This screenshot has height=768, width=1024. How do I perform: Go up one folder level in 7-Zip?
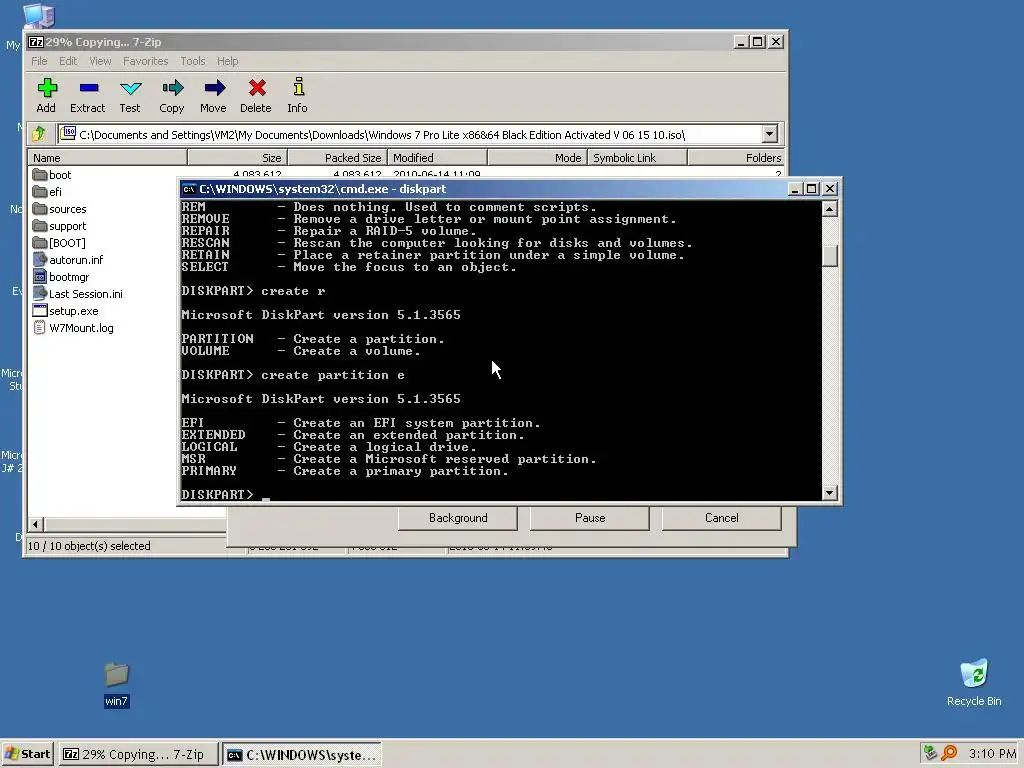pos(39,134)
